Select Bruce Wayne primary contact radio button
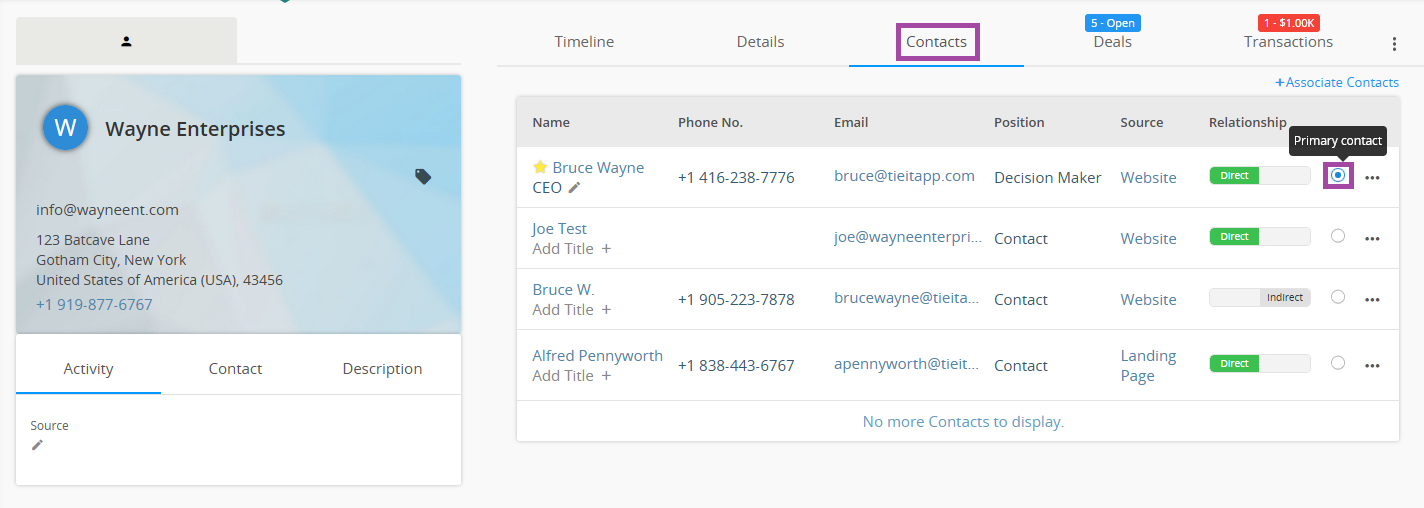 [1338, 175]
